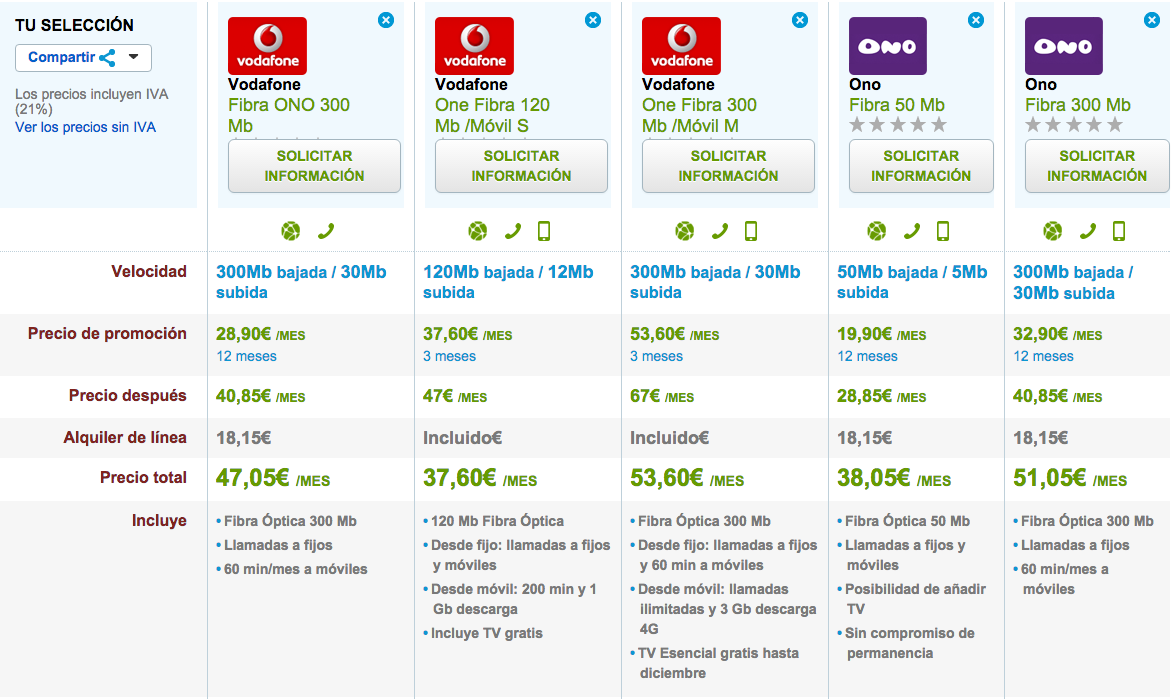
Task: Click mobile phone icon under Ono Fibra 50 Mb
Action: click(x=943, y=231)
